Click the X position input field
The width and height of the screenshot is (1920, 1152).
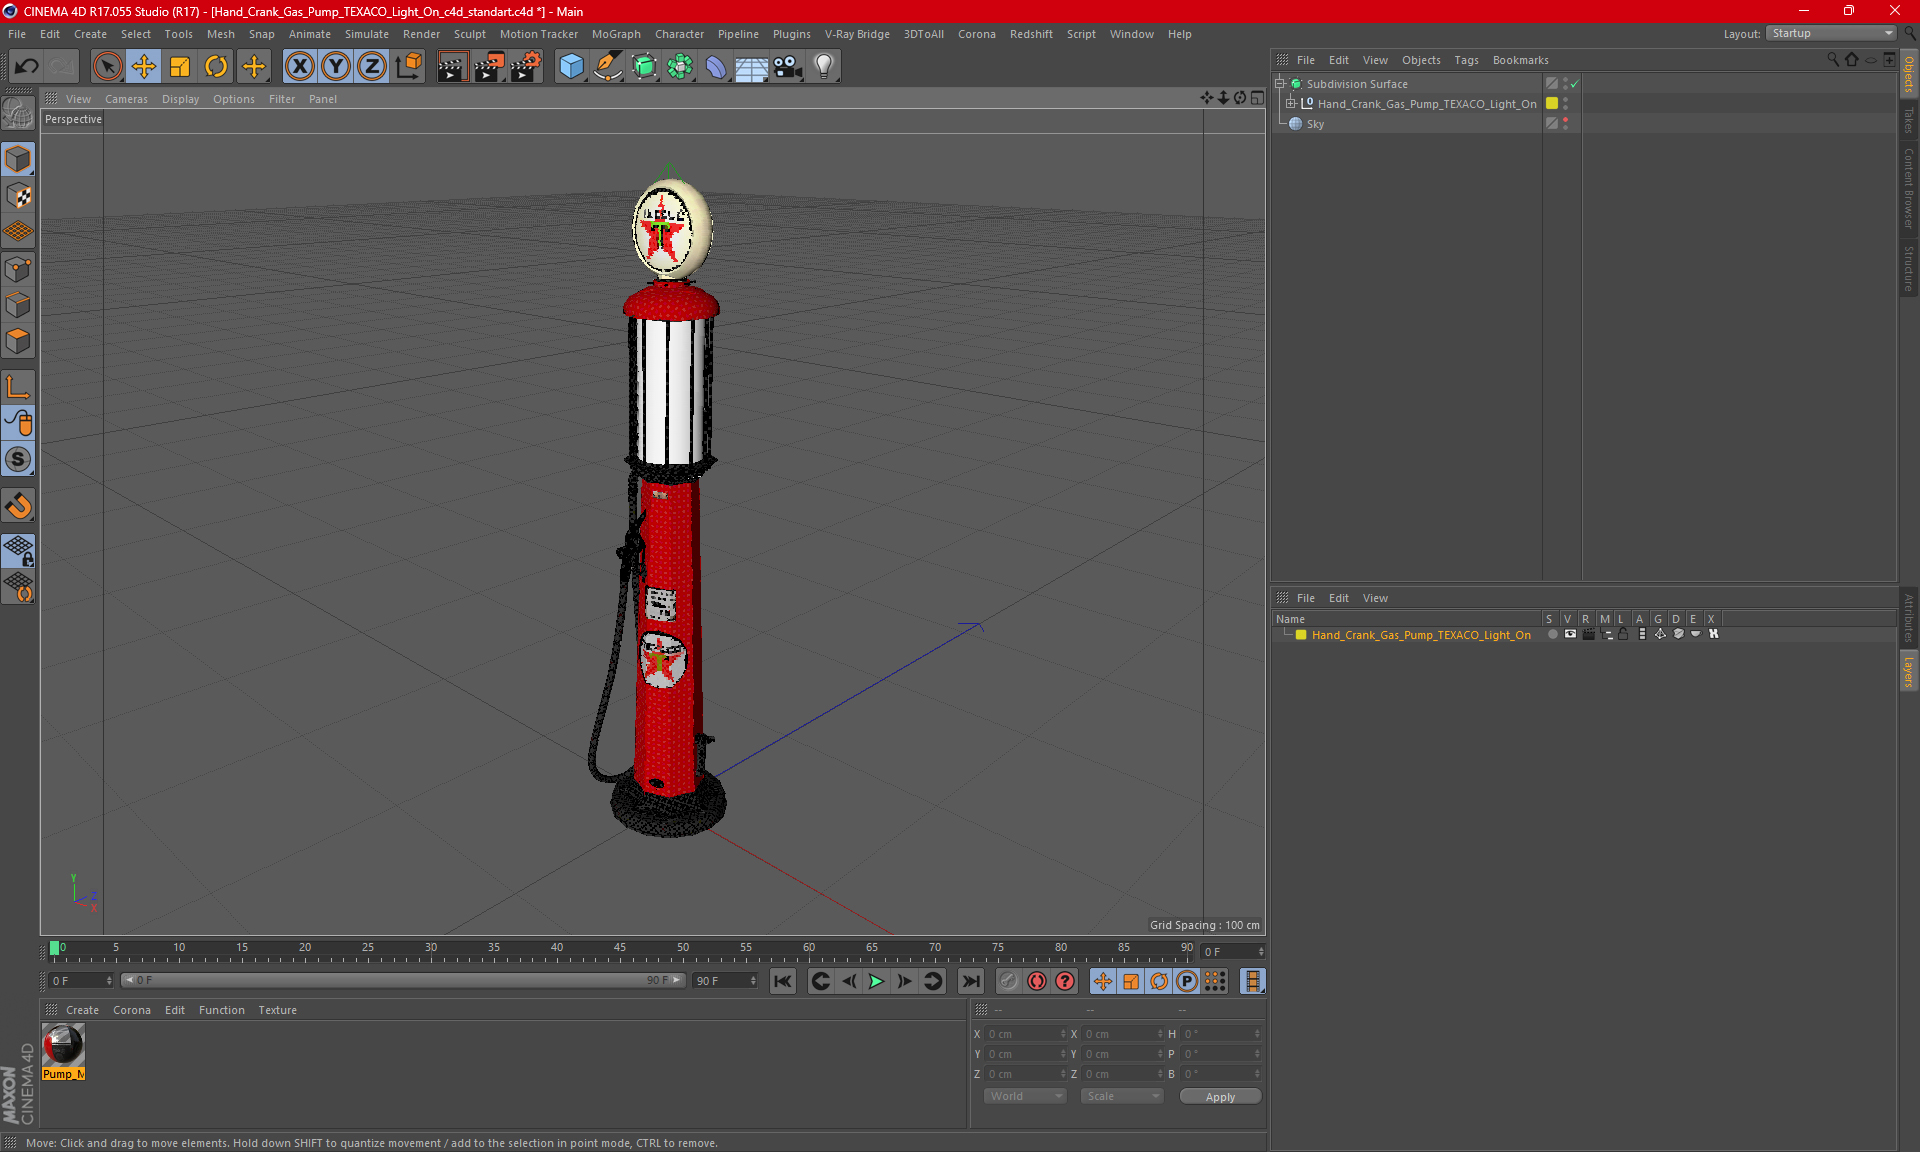[x=1024, y=1034]
